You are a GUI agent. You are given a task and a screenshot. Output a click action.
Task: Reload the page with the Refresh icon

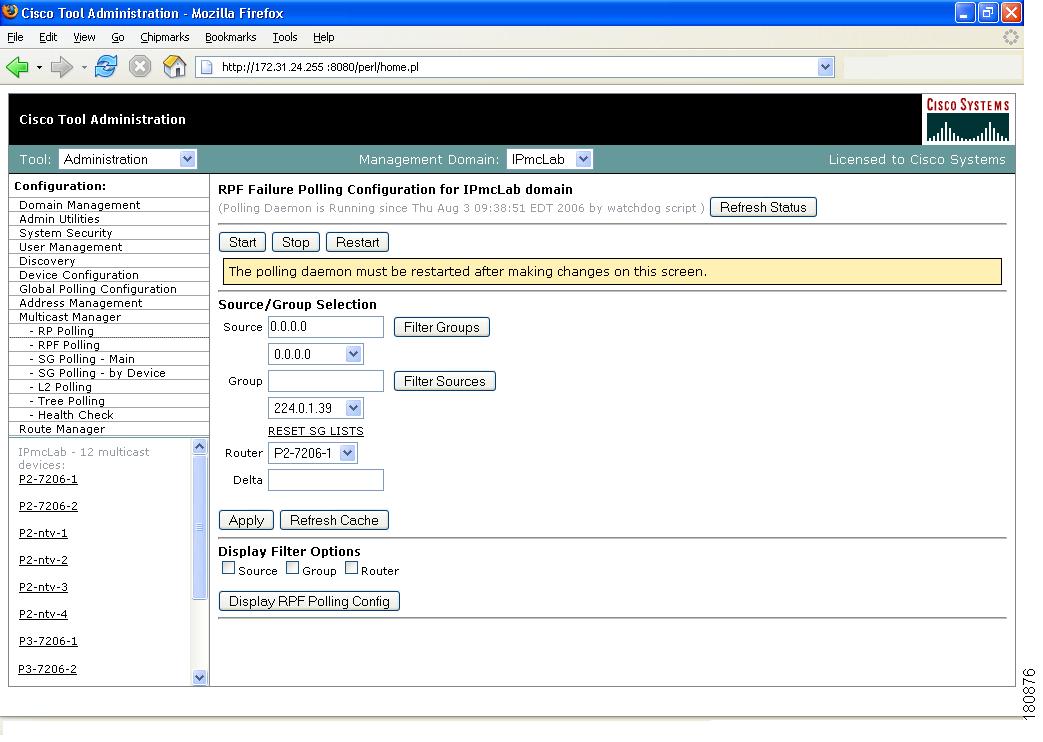coord(106,67)
